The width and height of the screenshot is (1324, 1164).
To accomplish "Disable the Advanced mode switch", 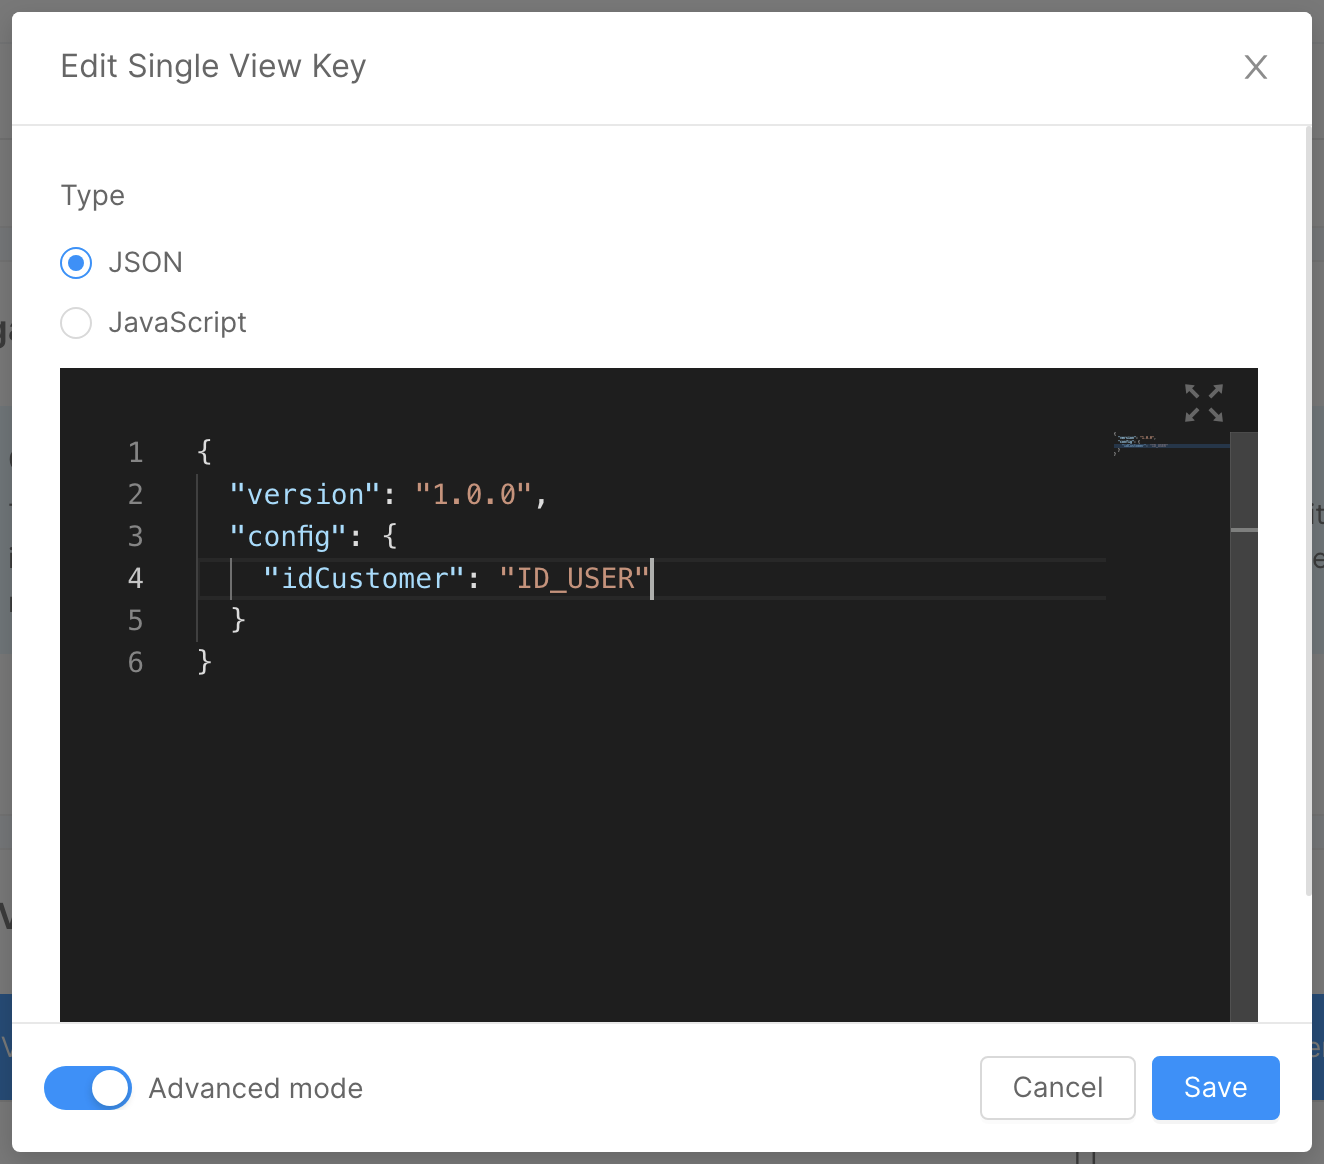I will coord(88,1088).
